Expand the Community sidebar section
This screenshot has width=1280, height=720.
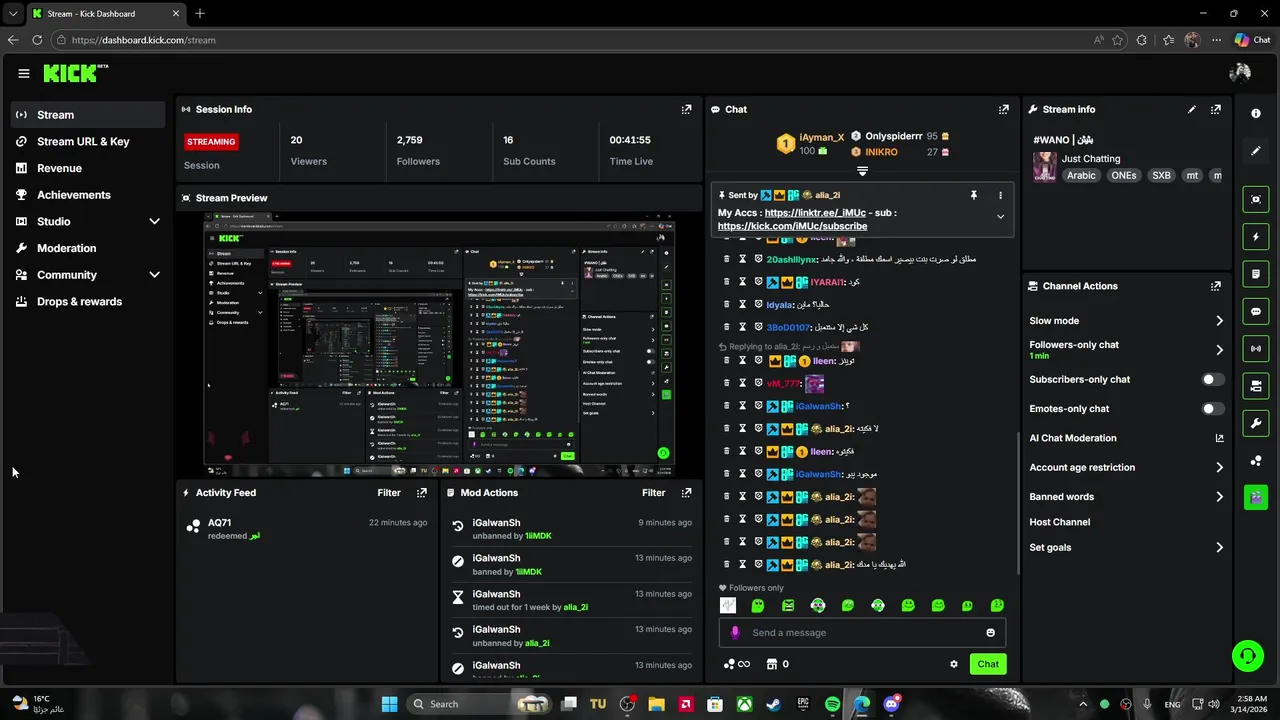(154, 275)
